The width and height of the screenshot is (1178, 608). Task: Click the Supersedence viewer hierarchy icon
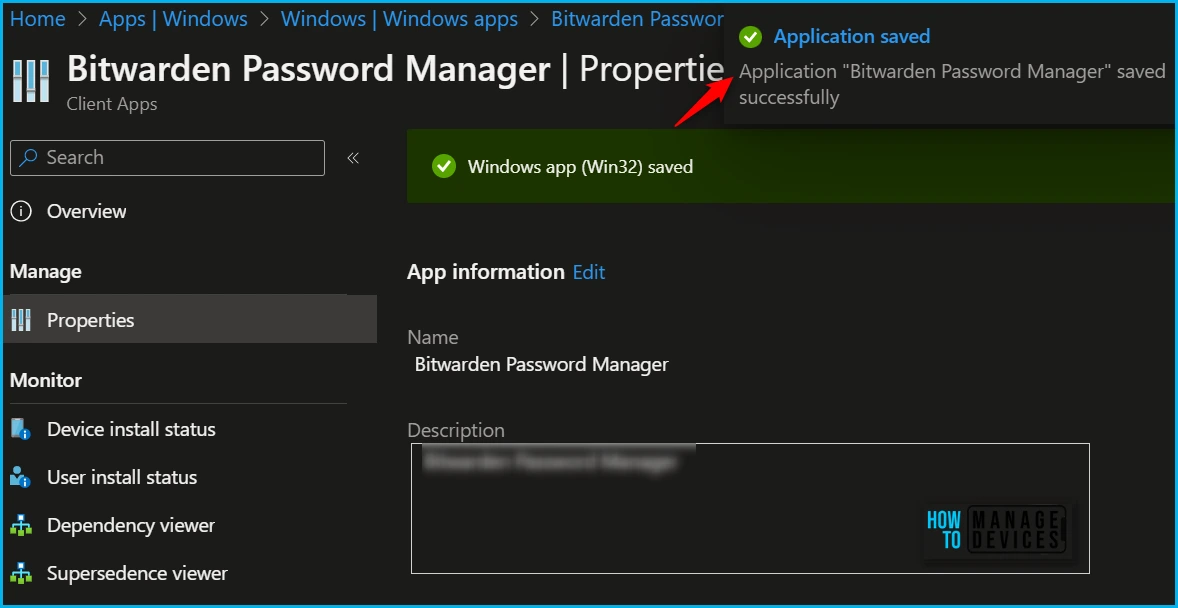point(21,573)
